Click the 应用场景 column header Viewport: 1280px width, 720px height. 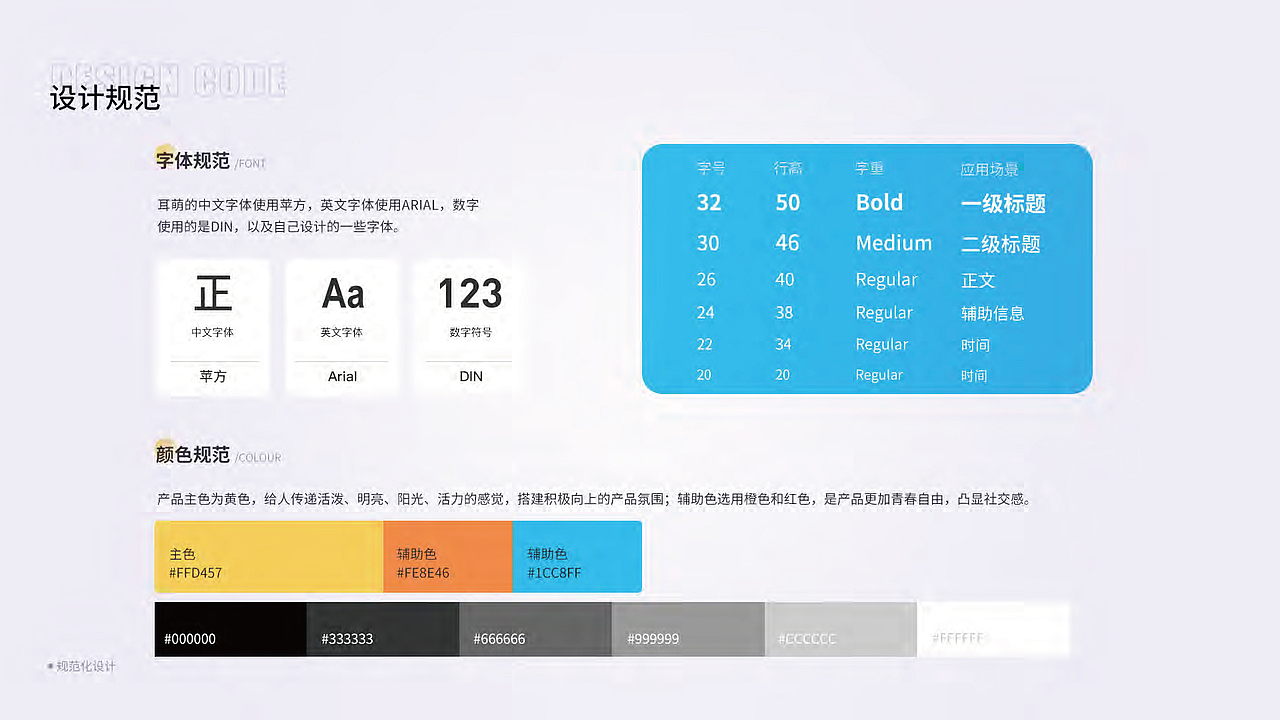click(x=991, y=168)
